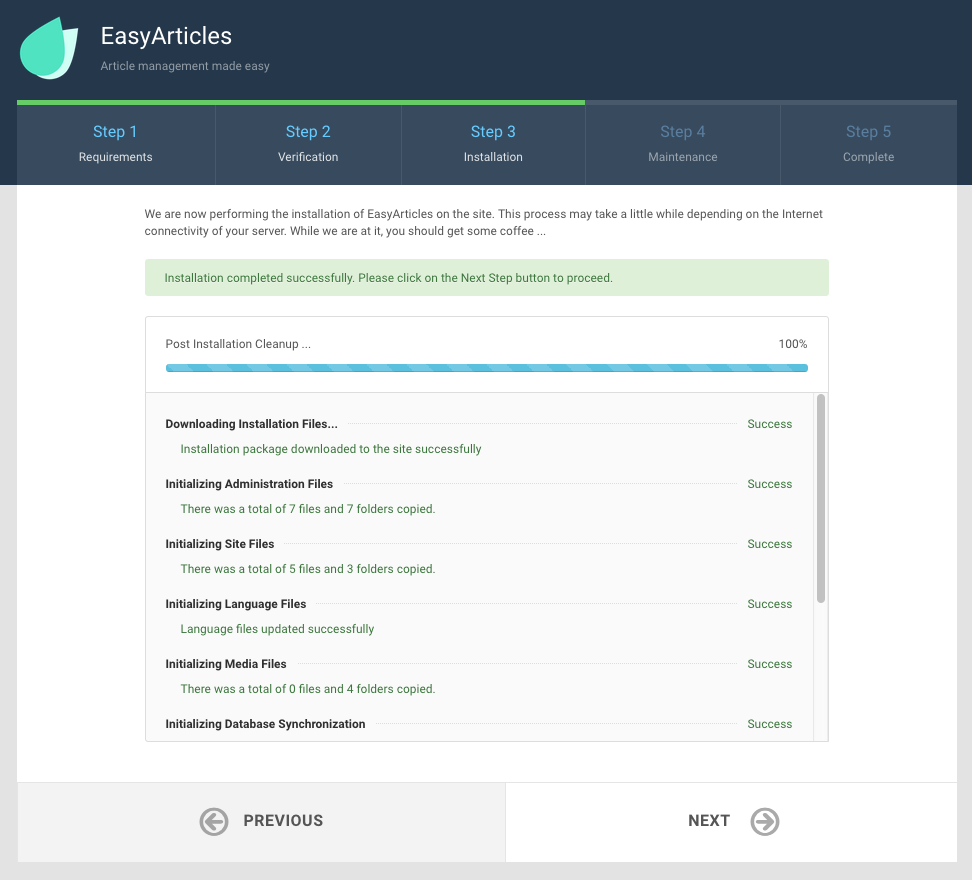
Task: Click the EasyArticles leaf logo
Action: 49,48
